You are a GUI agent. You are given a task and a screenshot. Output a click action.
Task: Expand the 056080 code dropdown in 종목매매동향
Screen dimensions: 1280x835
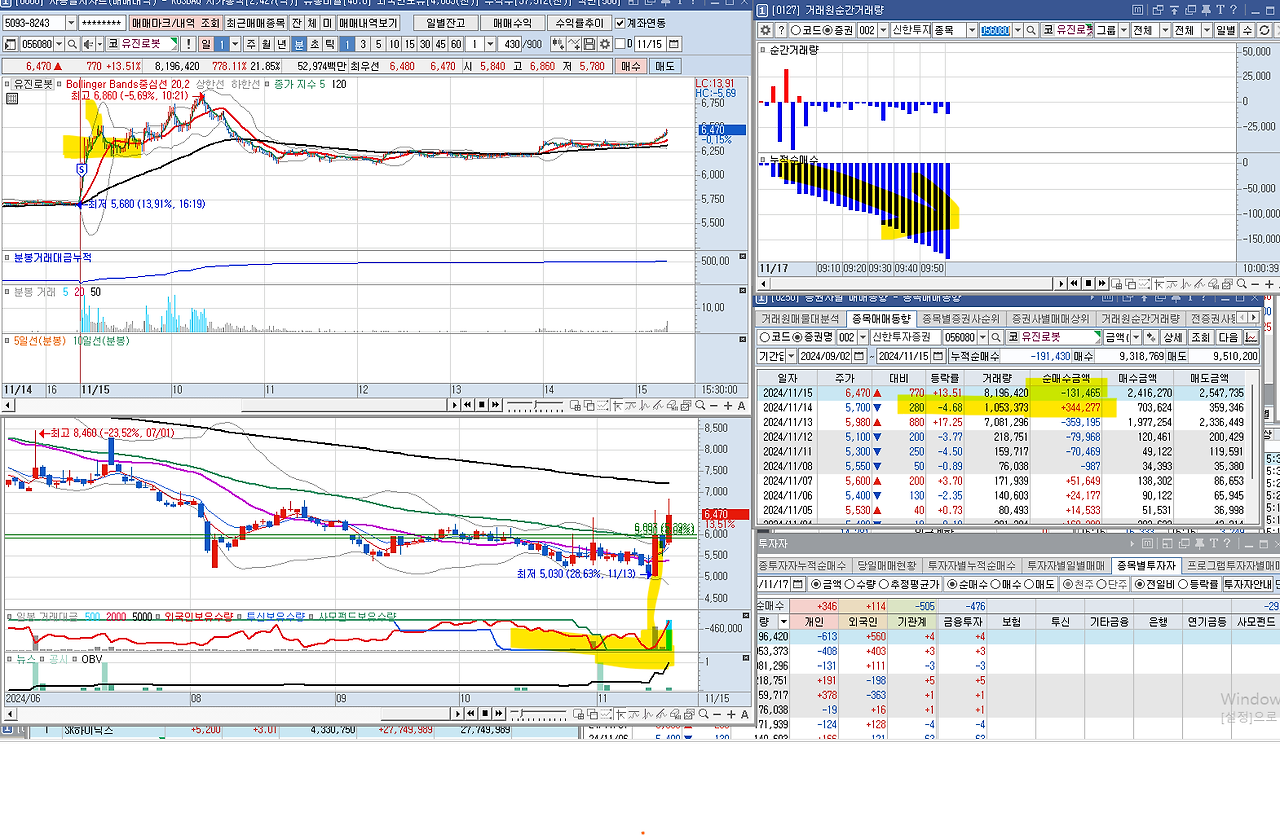coord(983,337)
